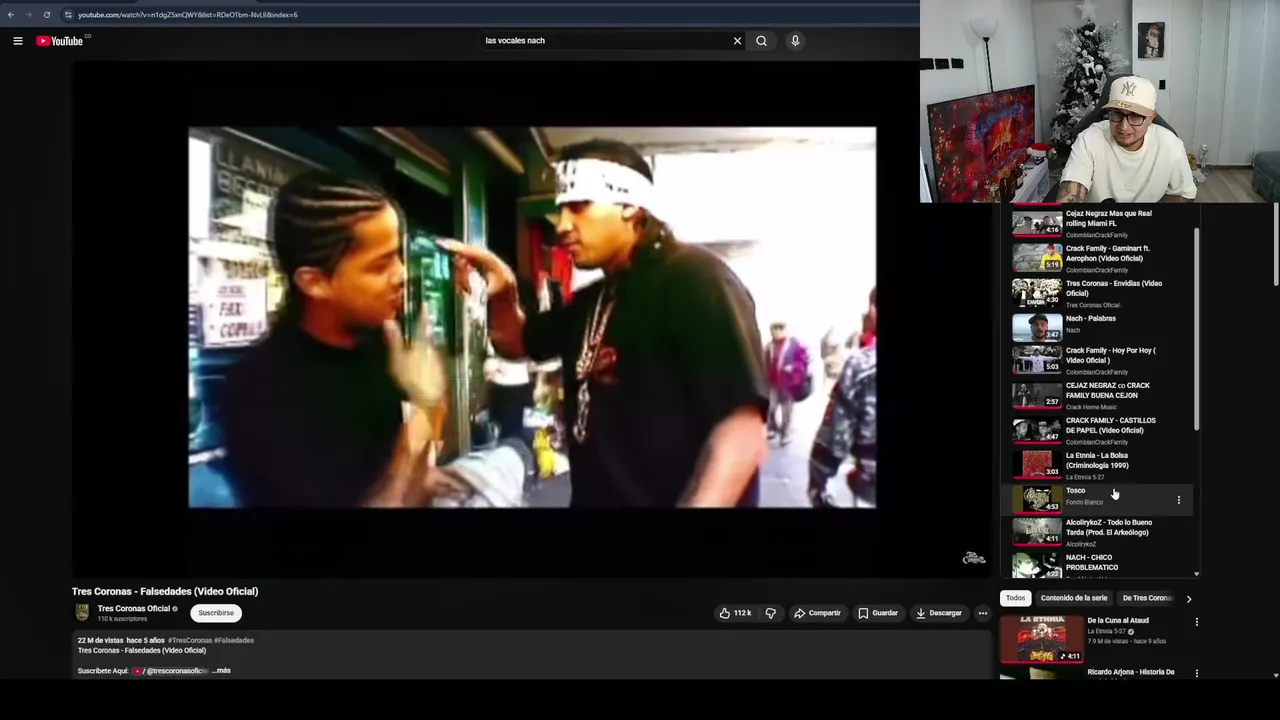Clear the search box with the X
The width and height of the screenshot is (1280, 720).
pos(737,41)
